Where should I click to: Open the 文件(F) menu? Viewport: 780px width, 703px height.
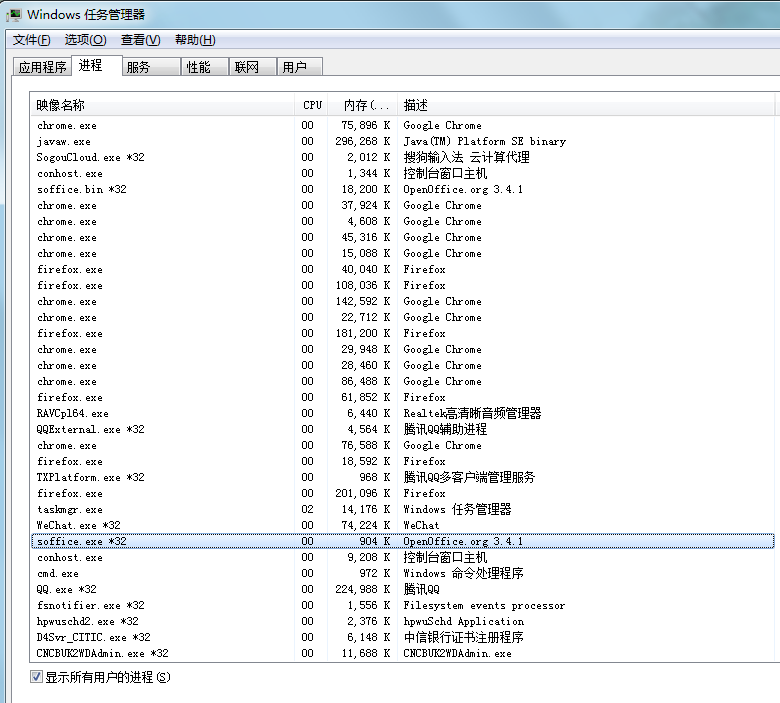(31, 40)
